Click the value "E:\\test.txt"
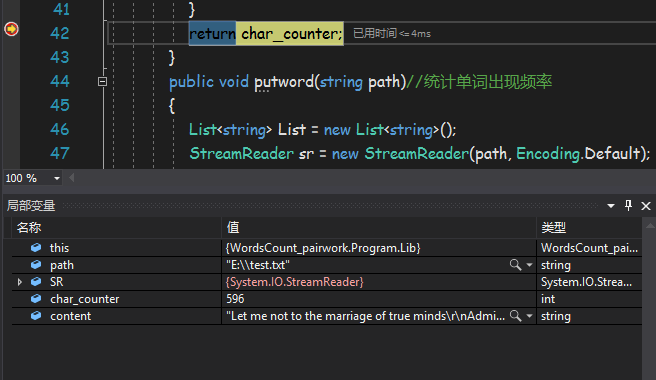Screen dimensions: 656x380 tap(258, 265)
